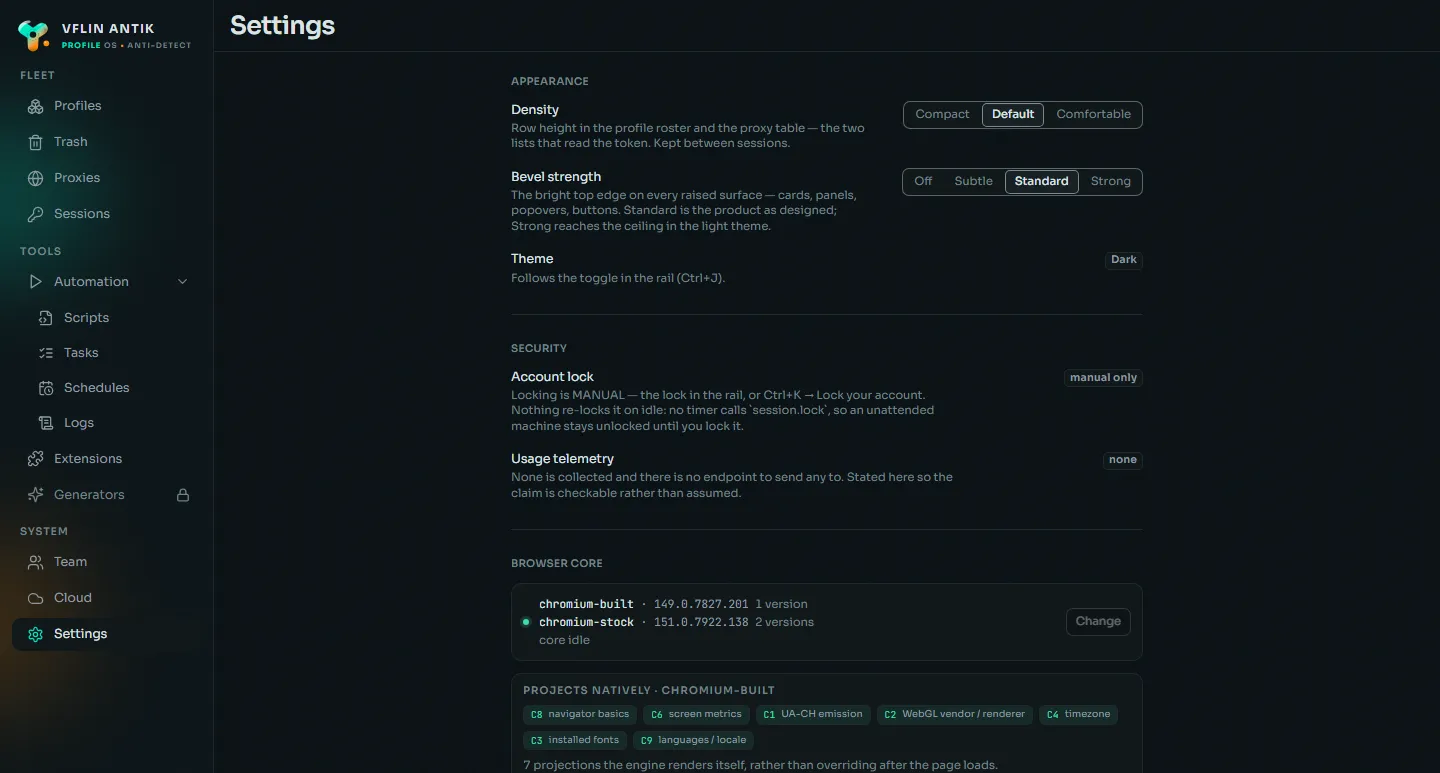
Task: Click the Account lock label
Action: pyautogui.click(x=552, y=377)
